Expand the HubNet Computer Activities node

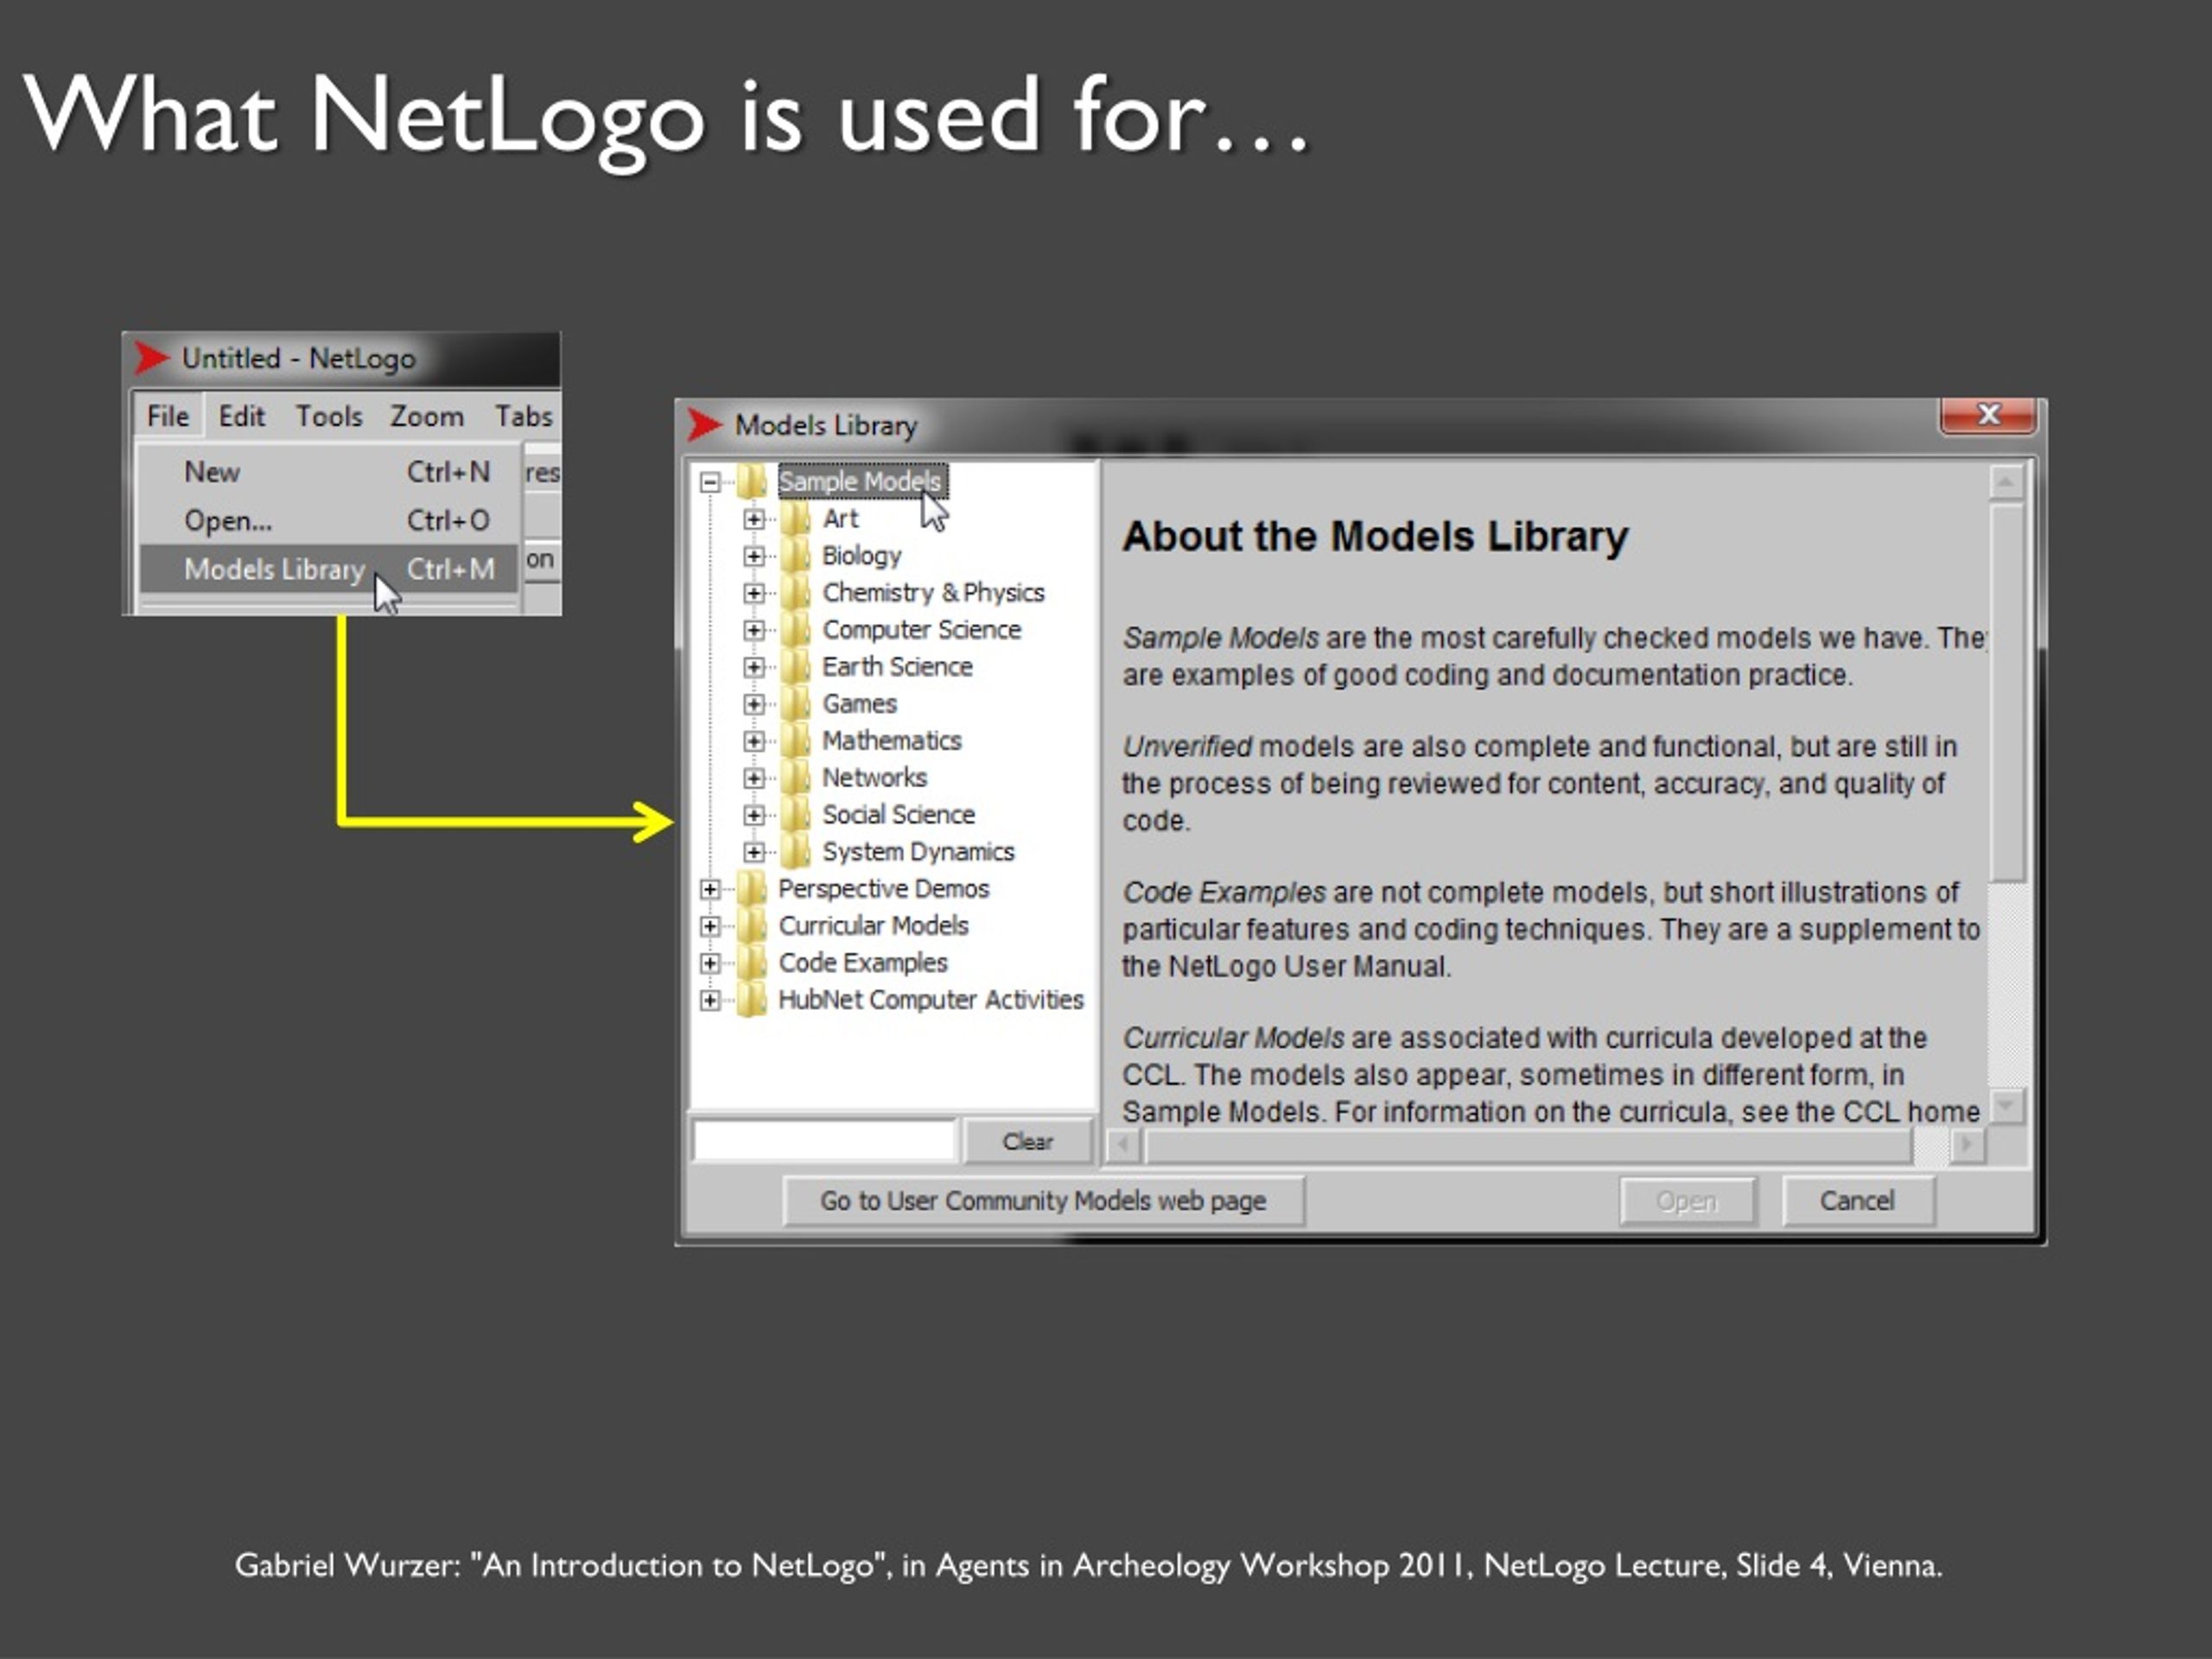tap(710, 1000)
